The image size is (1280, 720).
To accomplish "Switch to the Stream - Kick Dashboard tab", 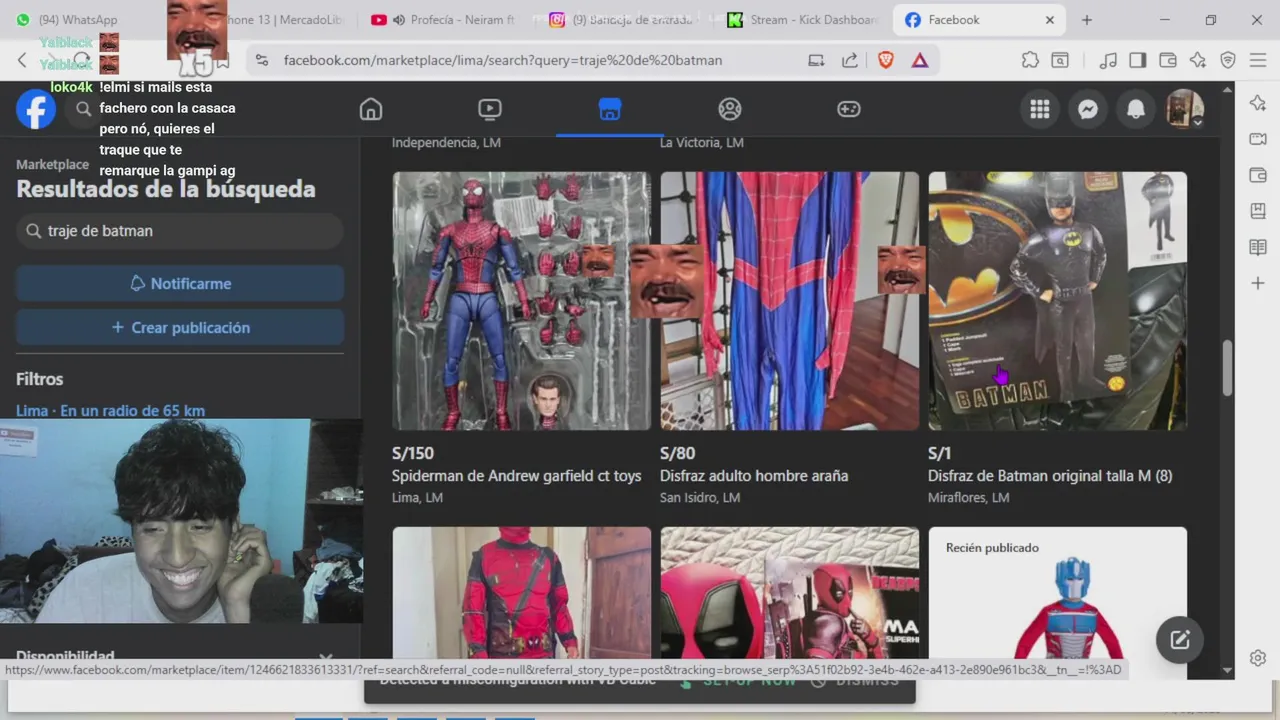I will coord(803,20).
